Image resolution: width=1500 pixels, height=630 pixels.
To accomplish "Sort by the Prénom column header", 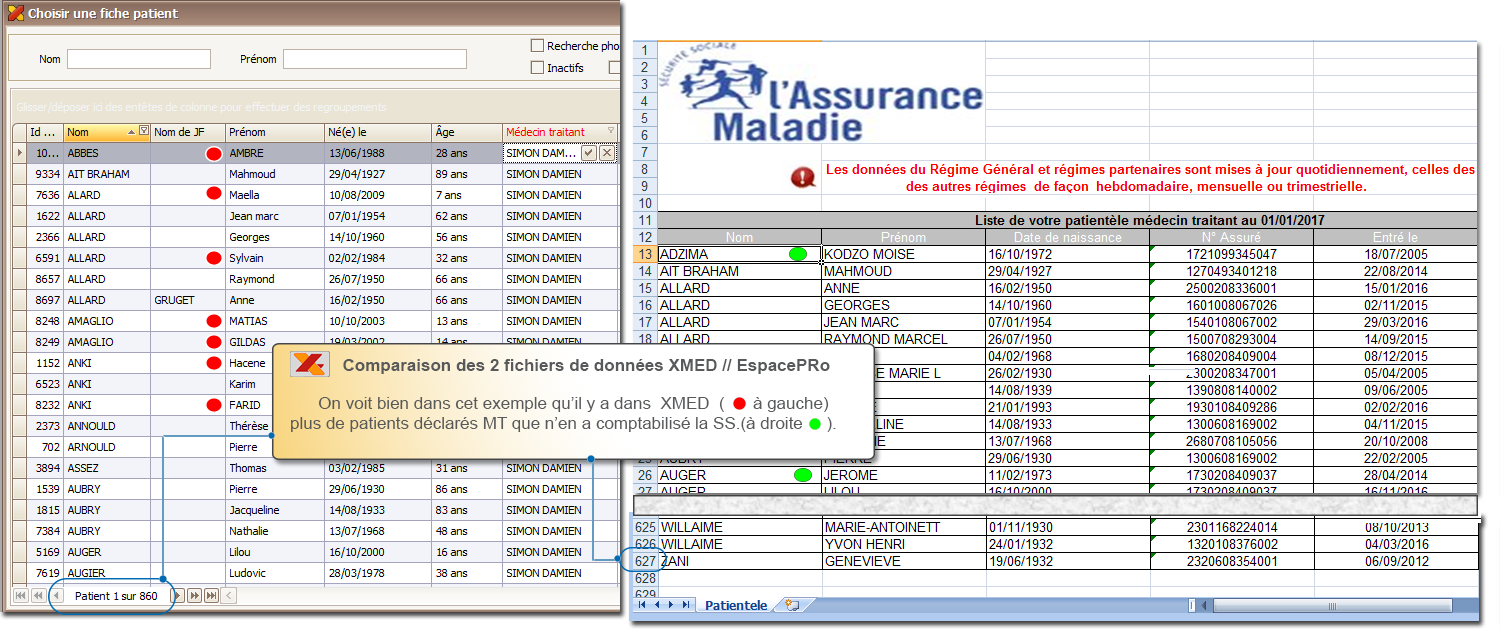I will 273,132.
